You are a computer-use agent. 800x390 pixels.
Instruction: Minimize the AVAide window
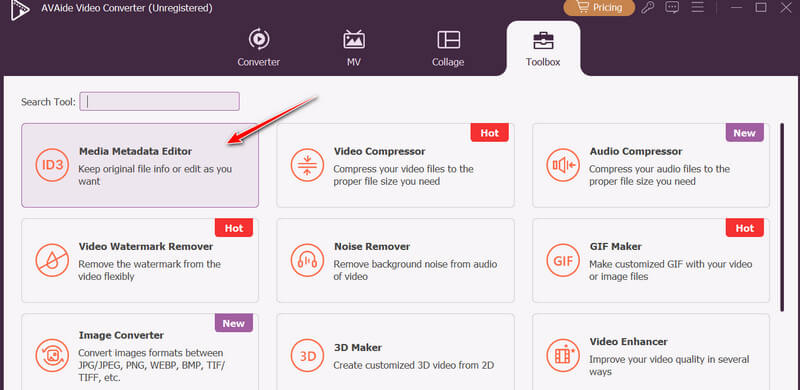(736, 8)
